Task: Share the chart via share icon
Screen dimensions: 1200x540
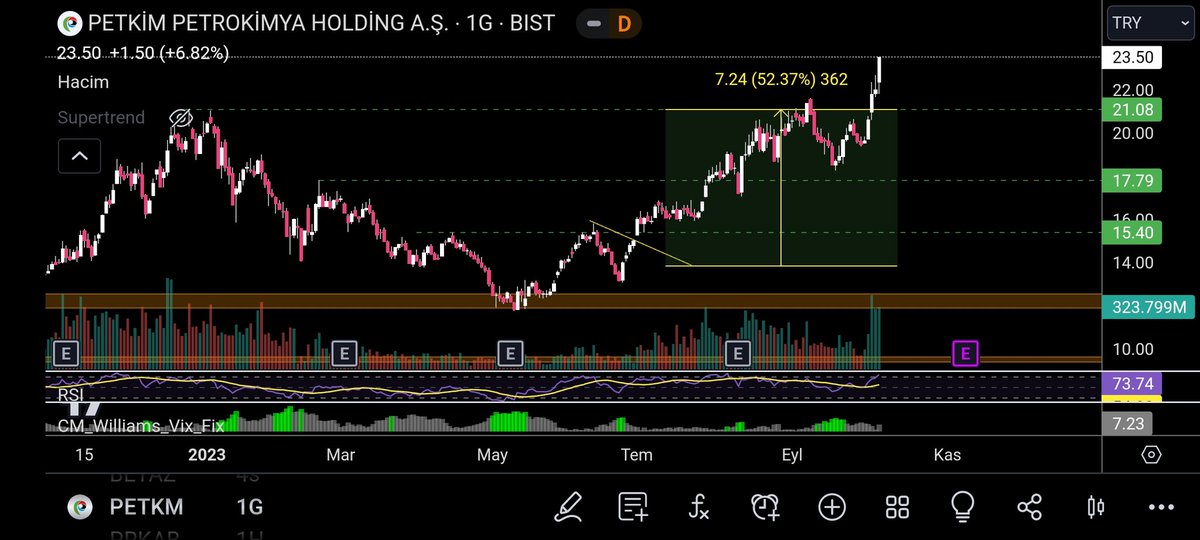Action: [x=1029, y=506]
